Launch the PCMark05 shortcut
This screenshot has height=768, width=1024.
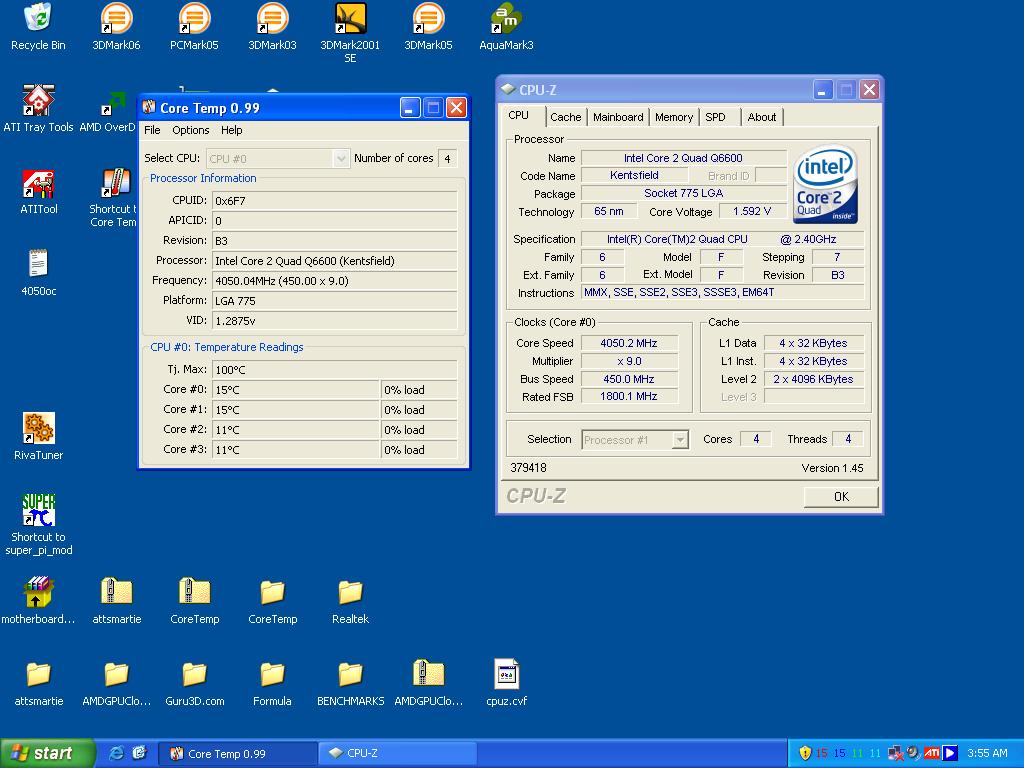pyautogui.click(x=194, y=27)
